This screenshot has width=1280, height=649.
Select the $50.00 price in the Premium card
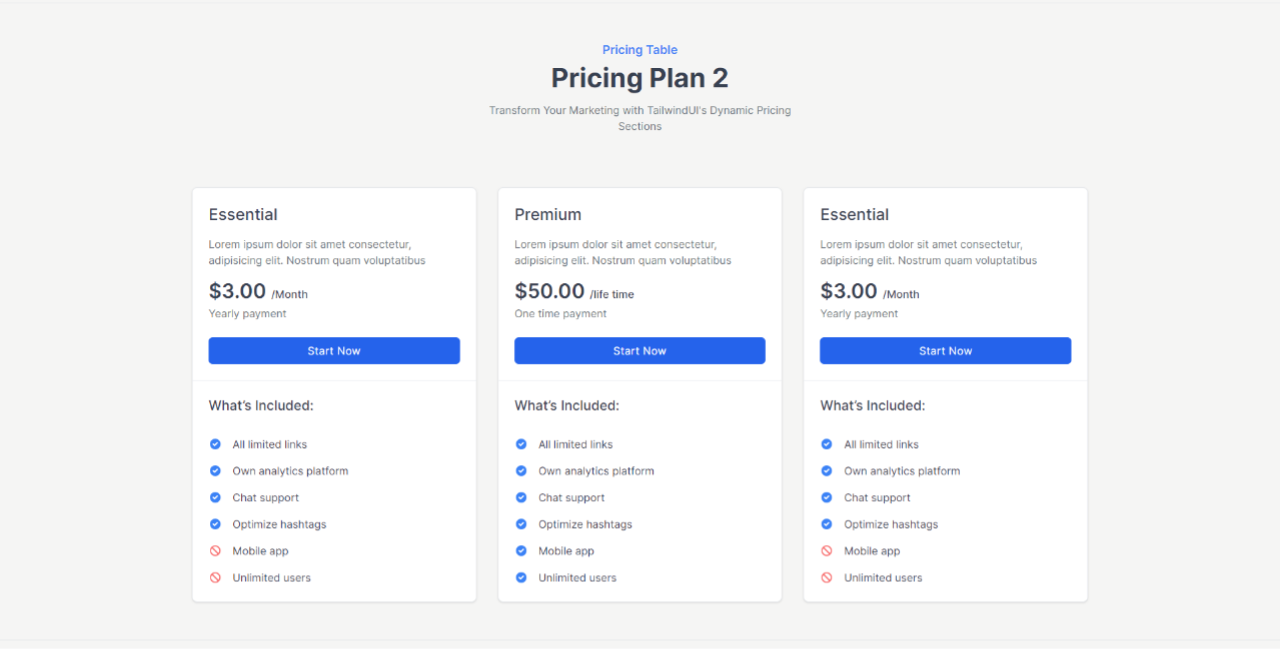pos(549,291)
